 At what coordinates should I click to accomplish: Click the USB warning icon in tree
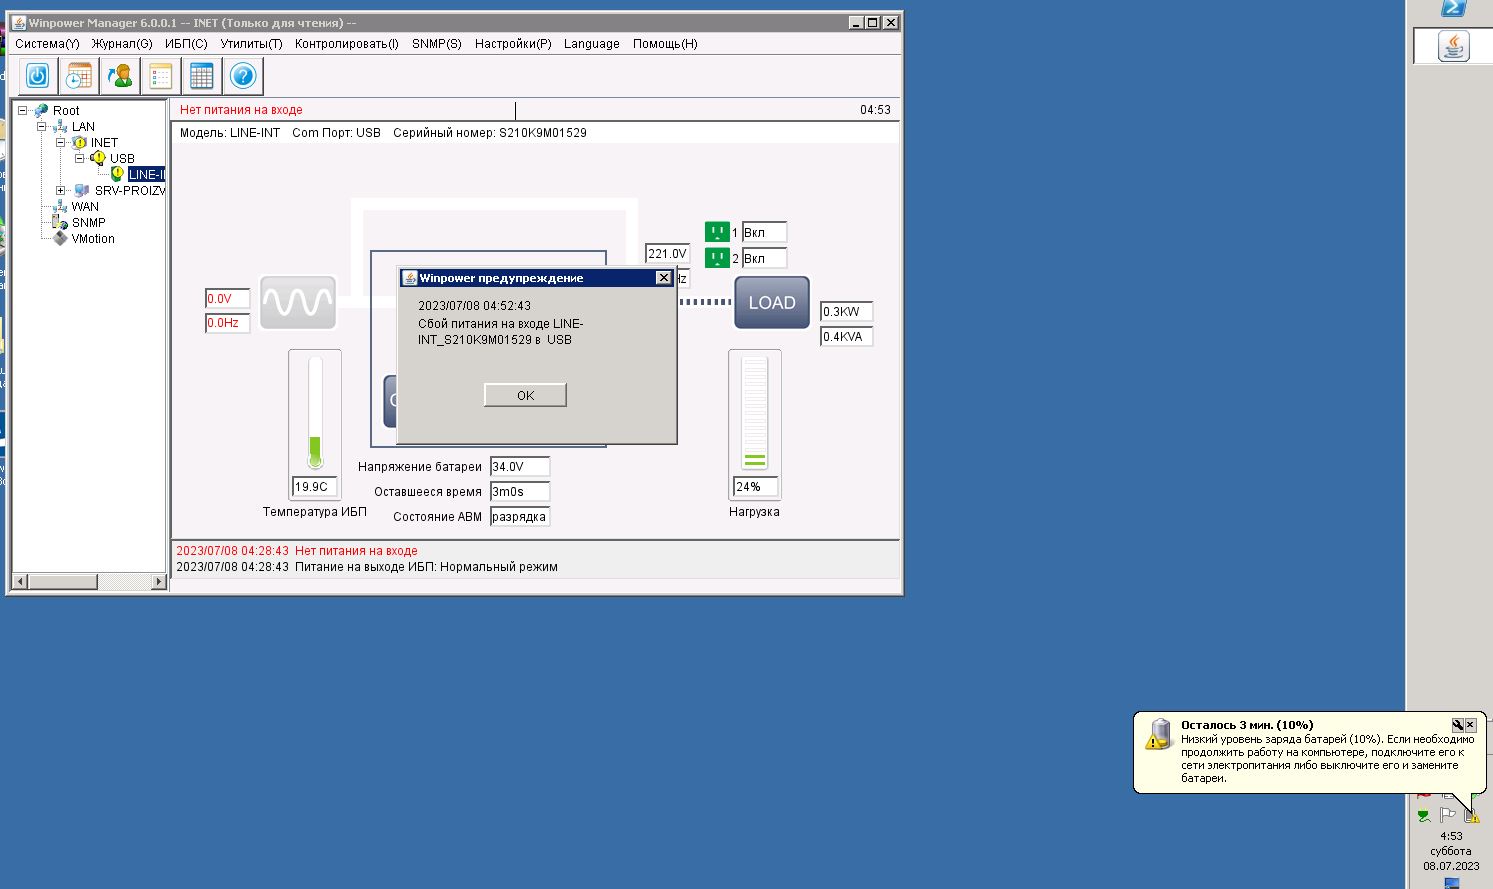98,158
